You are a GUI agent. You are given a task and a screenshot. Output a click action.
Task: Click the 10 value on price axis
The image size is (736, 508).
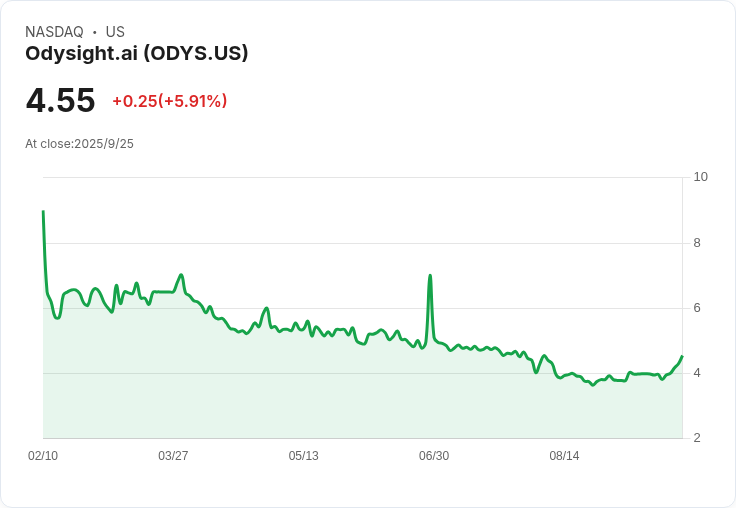click(700, 177)
